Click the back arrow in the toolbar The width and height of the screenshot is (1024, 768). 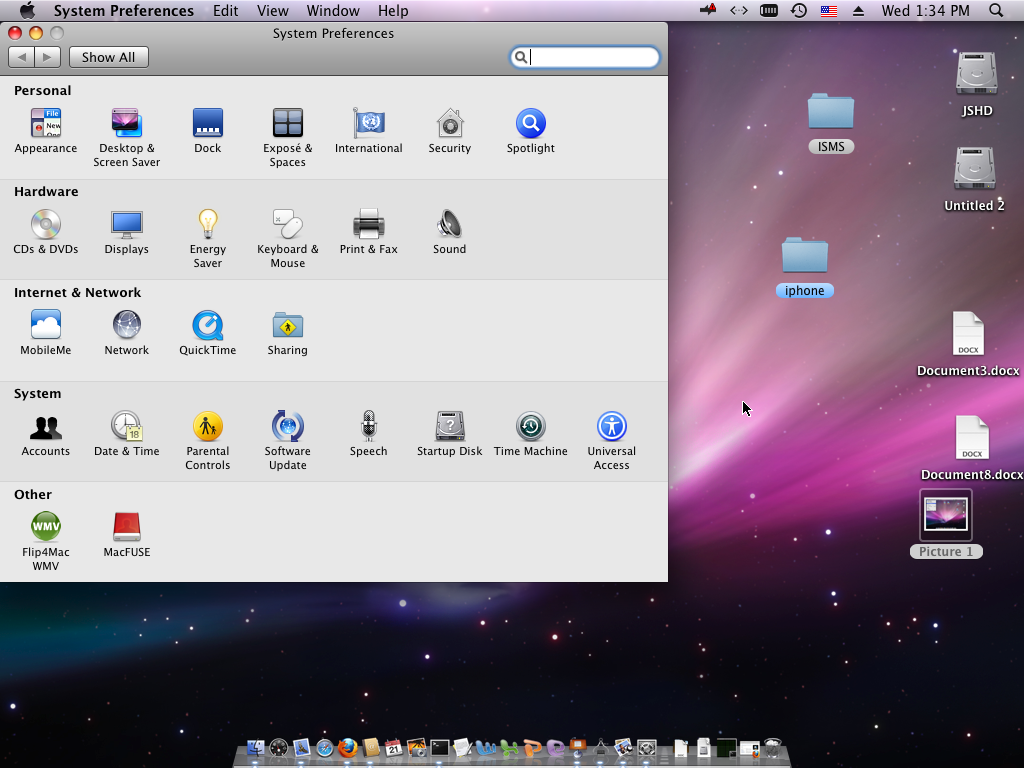tap(22, 57)
